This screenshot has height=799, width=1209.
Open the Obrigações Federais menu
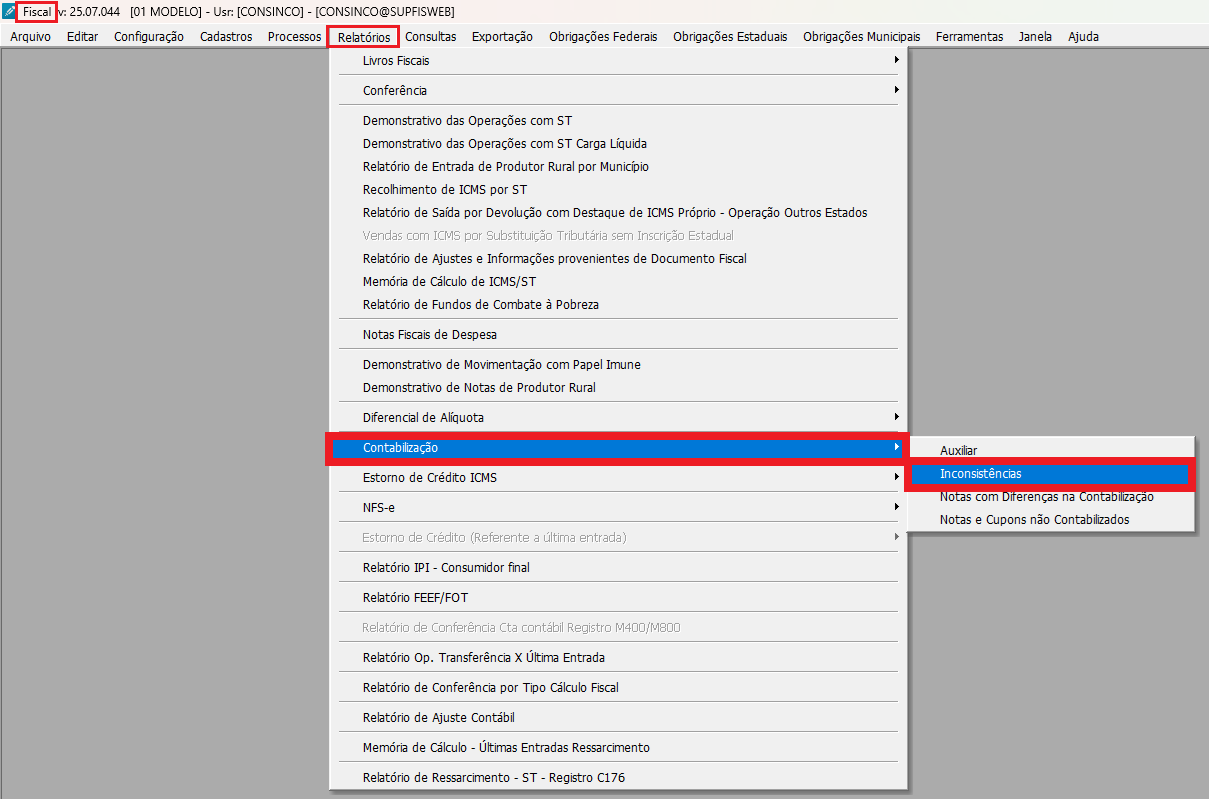click(603, 37)
